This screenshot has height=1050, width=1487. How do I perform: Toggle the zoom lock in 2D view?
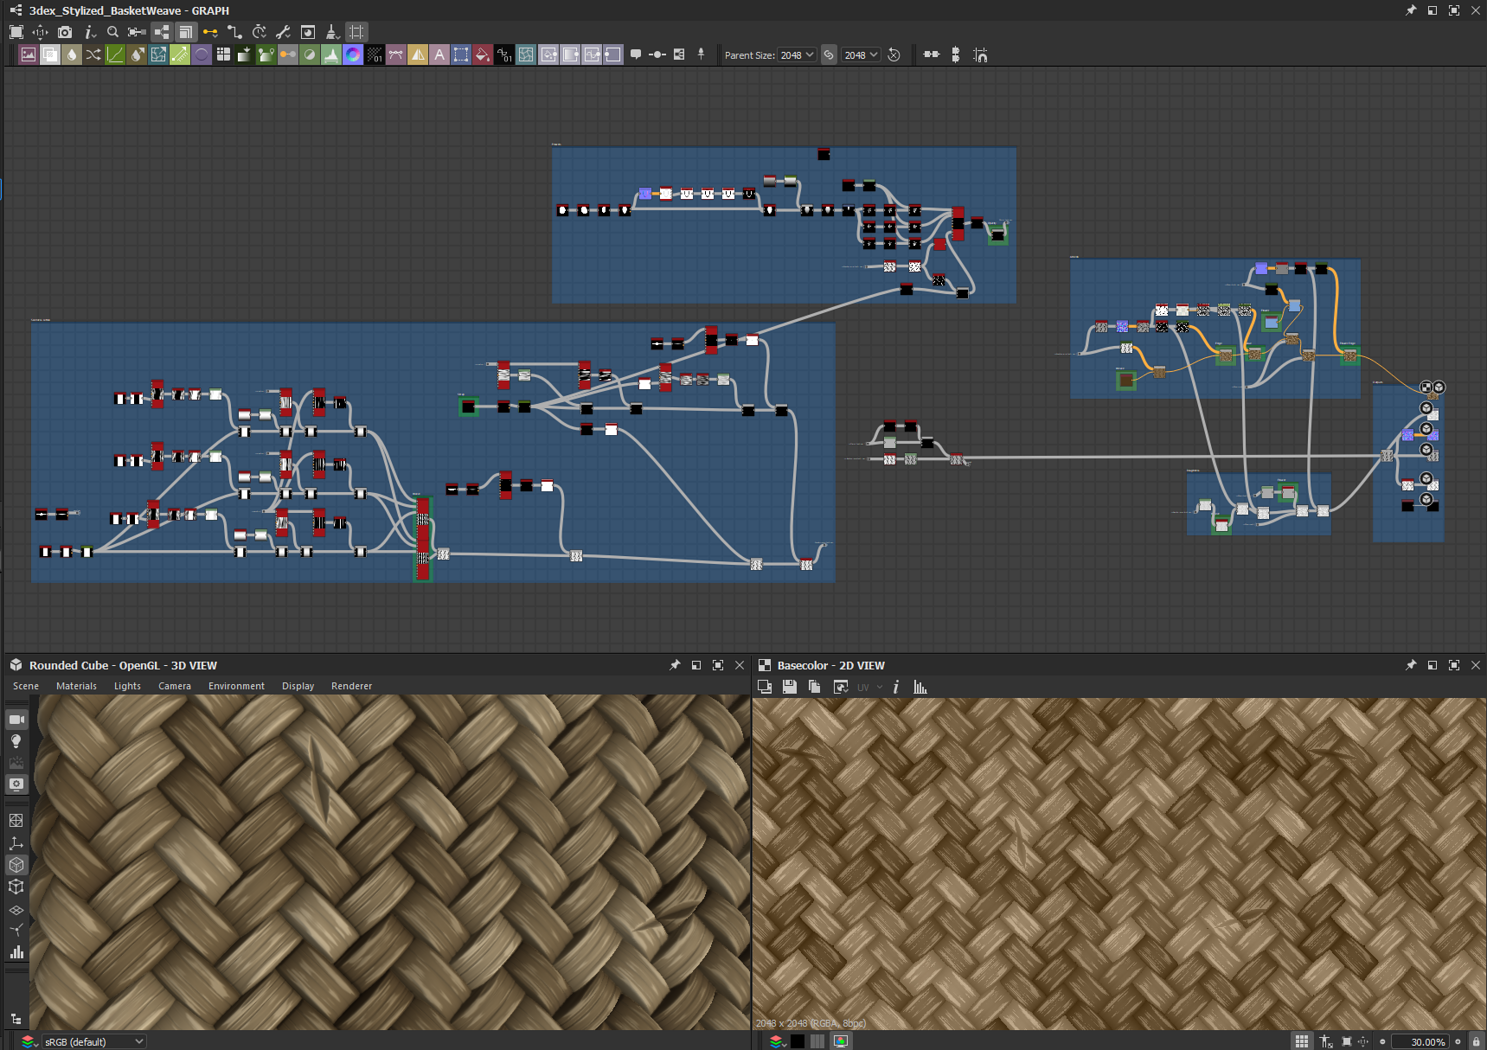1476,1041
